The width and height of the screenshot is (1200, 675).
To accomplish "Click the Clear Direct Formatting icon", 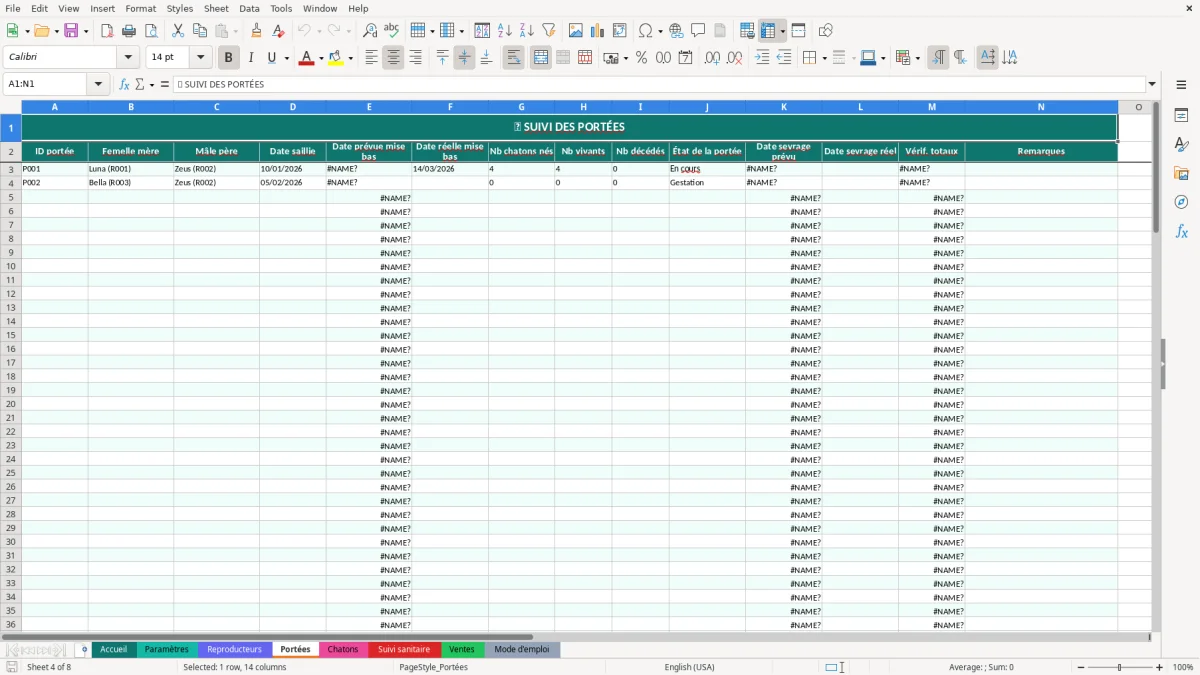I will (x=278, y=31).
